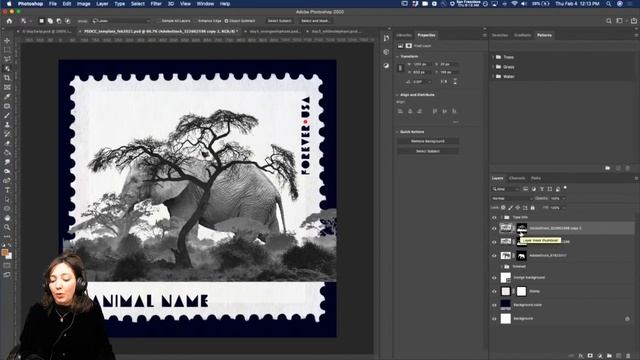Select the Horizontal Type tool
Image resolution: width=640 pixels, height=360 pixels.
point(7,190)
